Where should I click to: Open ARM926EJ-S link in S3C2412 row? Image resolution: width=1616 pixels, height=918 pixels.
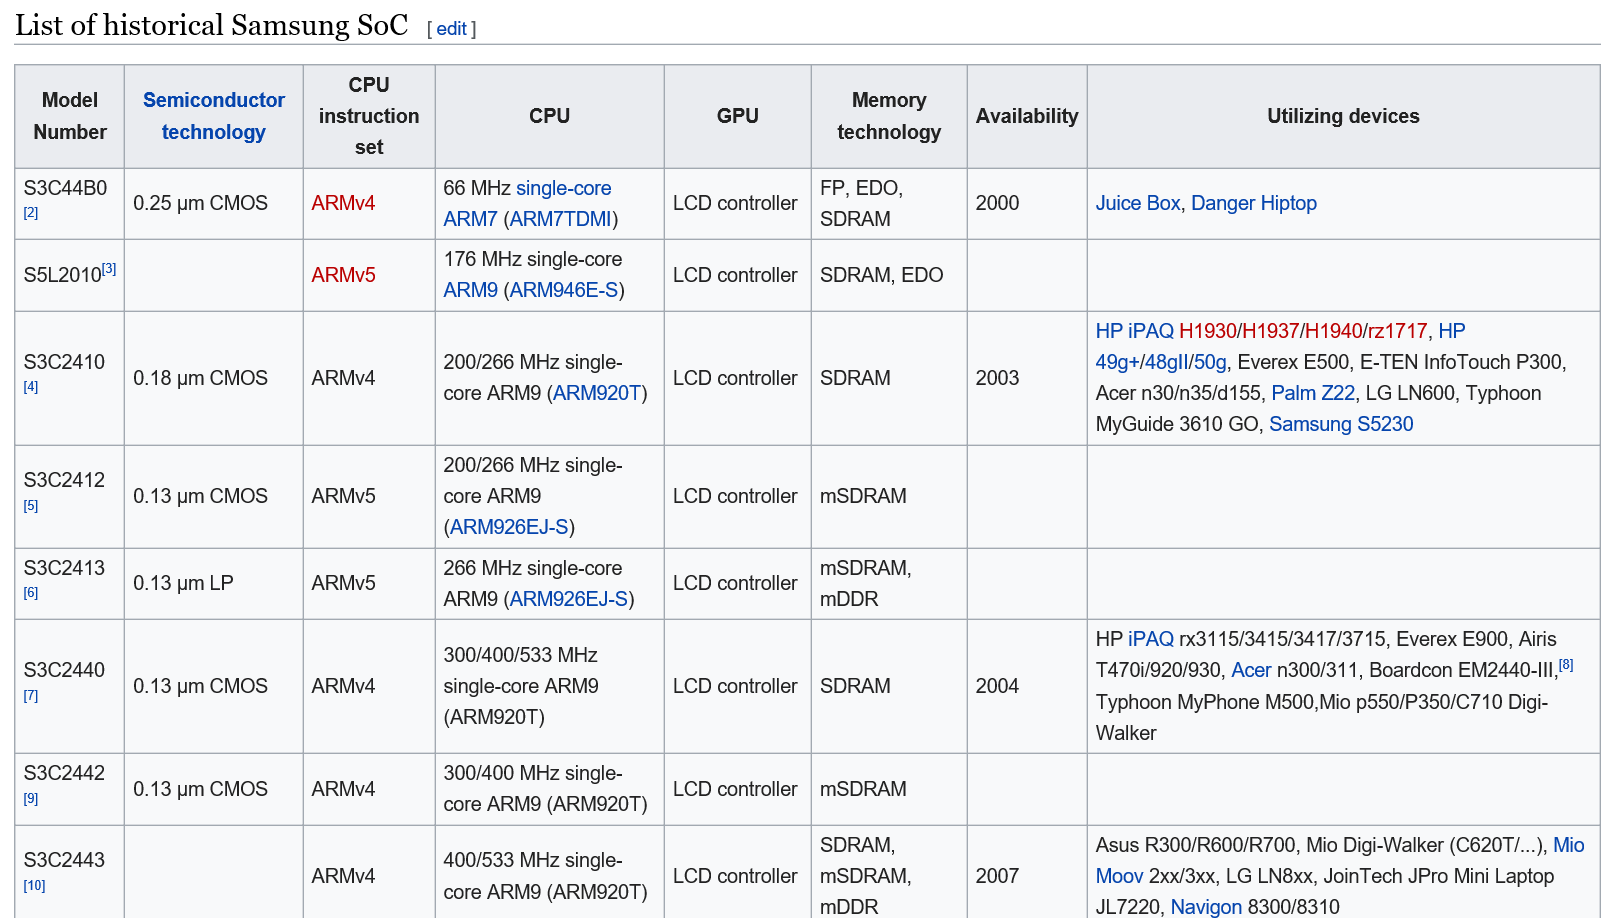509,527
